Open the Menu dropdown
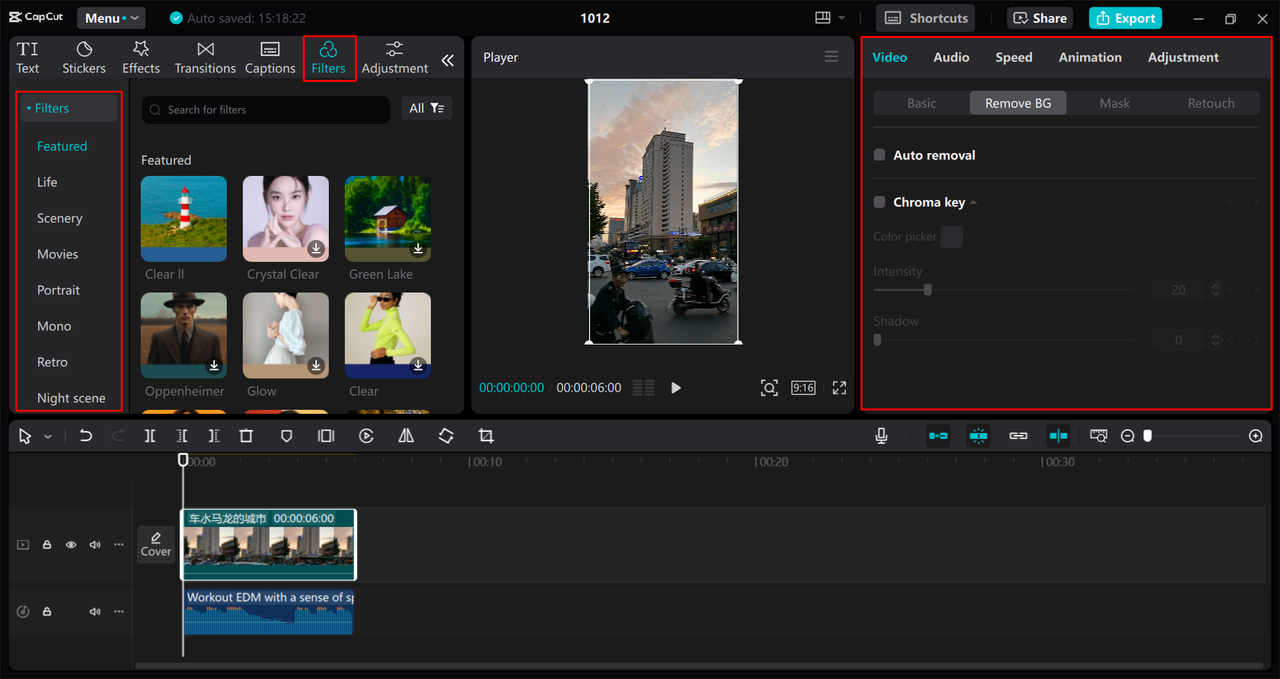The image size is (1280, 679). 110,18
